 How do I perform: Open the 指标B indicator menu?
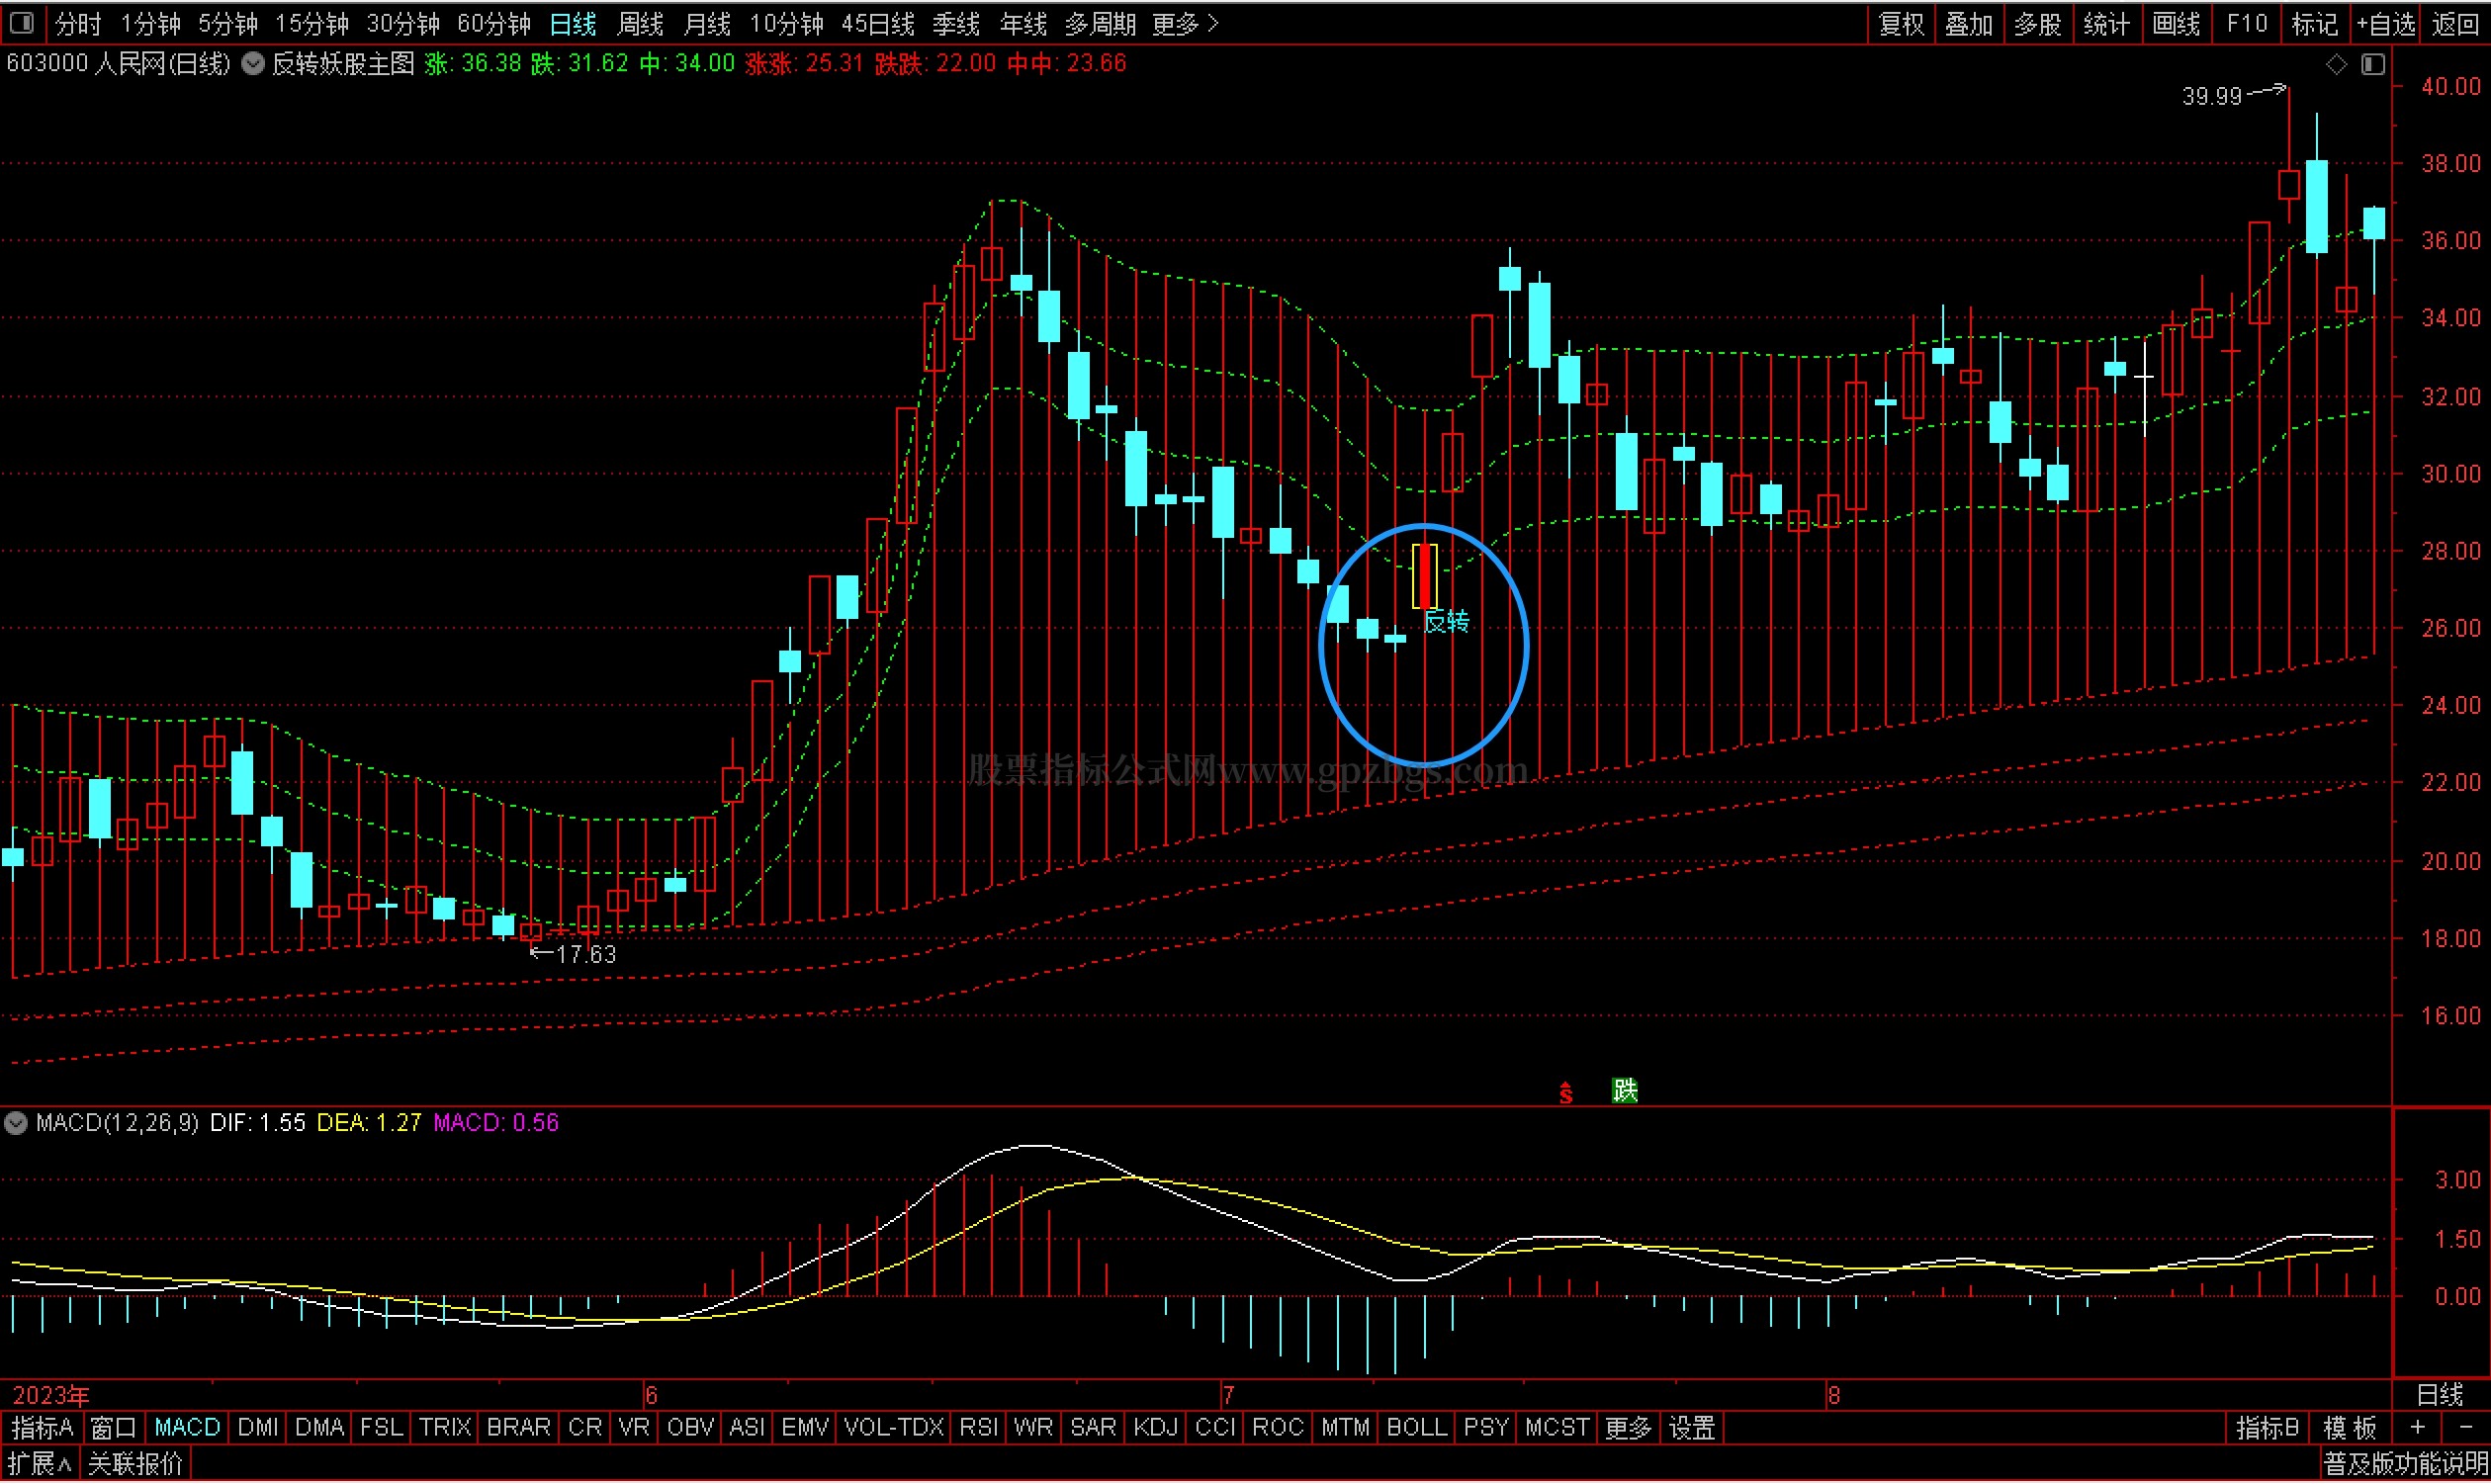coord(2268,1429)
